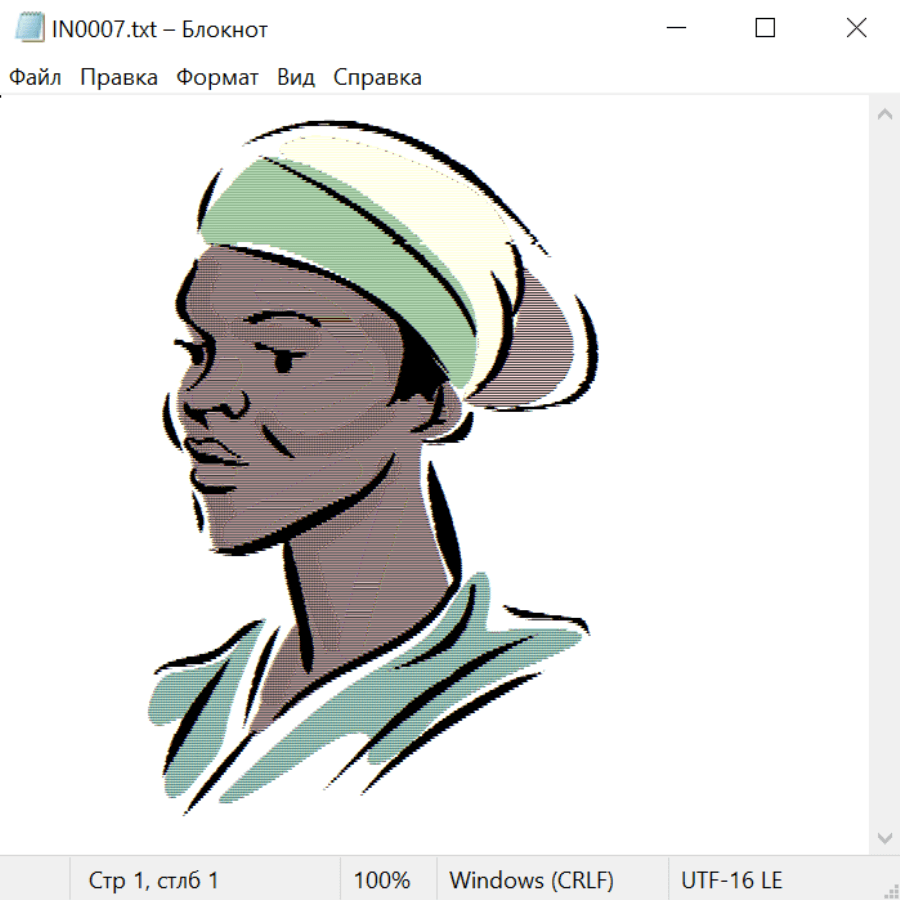The width and height of the screenshot is (900, 900).
Task: Click the 100% zoom indicator
Action: [382, 881]
